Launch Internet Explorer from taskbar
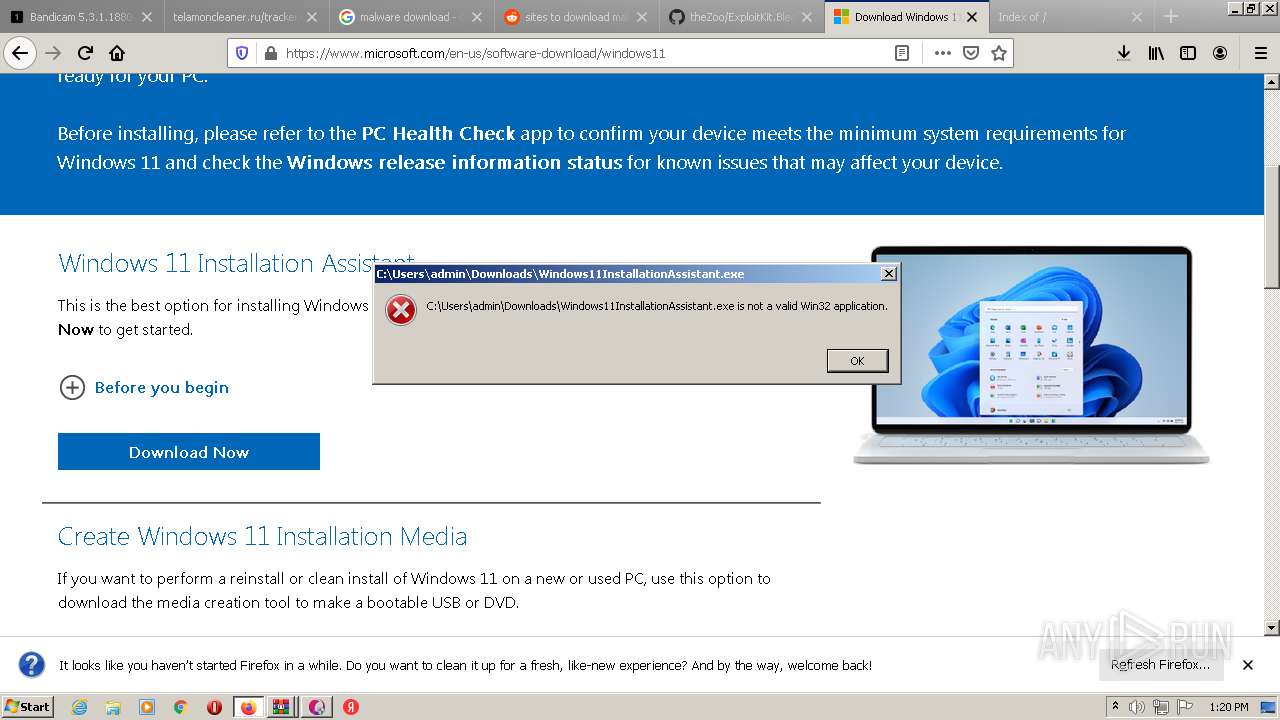 79,707
